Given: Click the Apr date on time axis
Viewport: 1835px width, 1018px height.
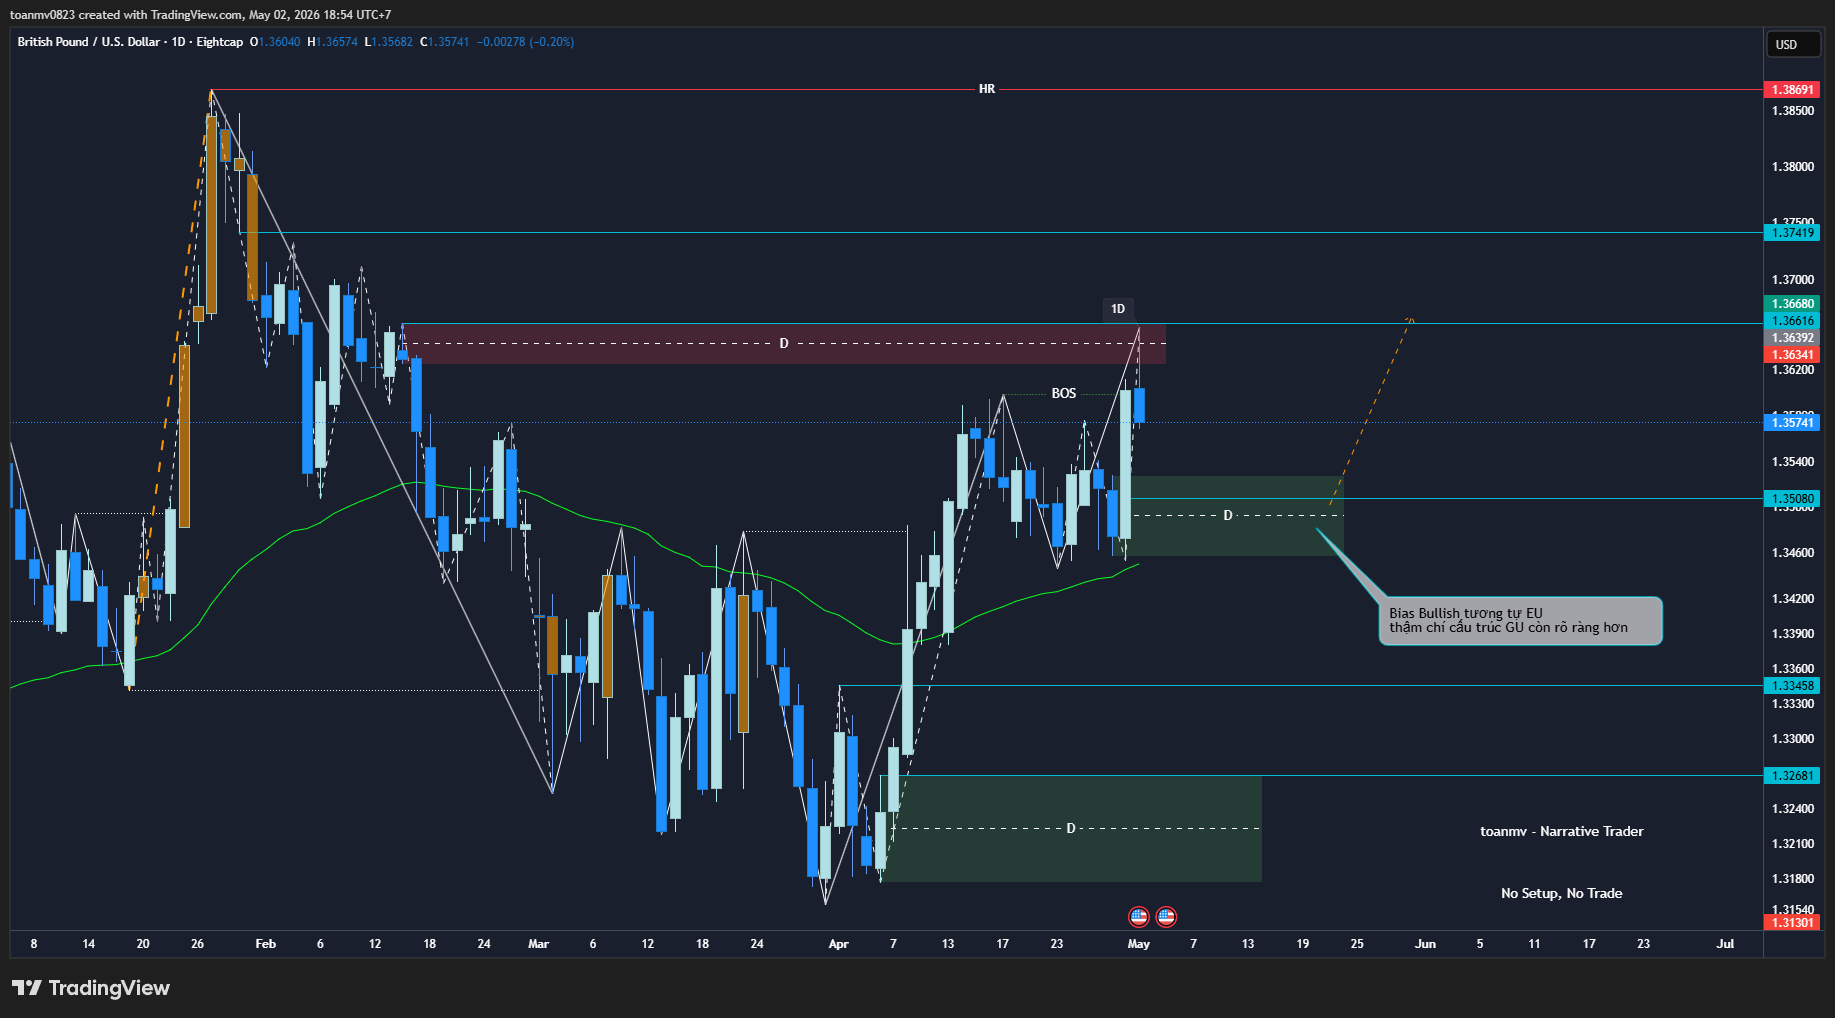Looking at the screenshot, I should [x=838, y=944].
